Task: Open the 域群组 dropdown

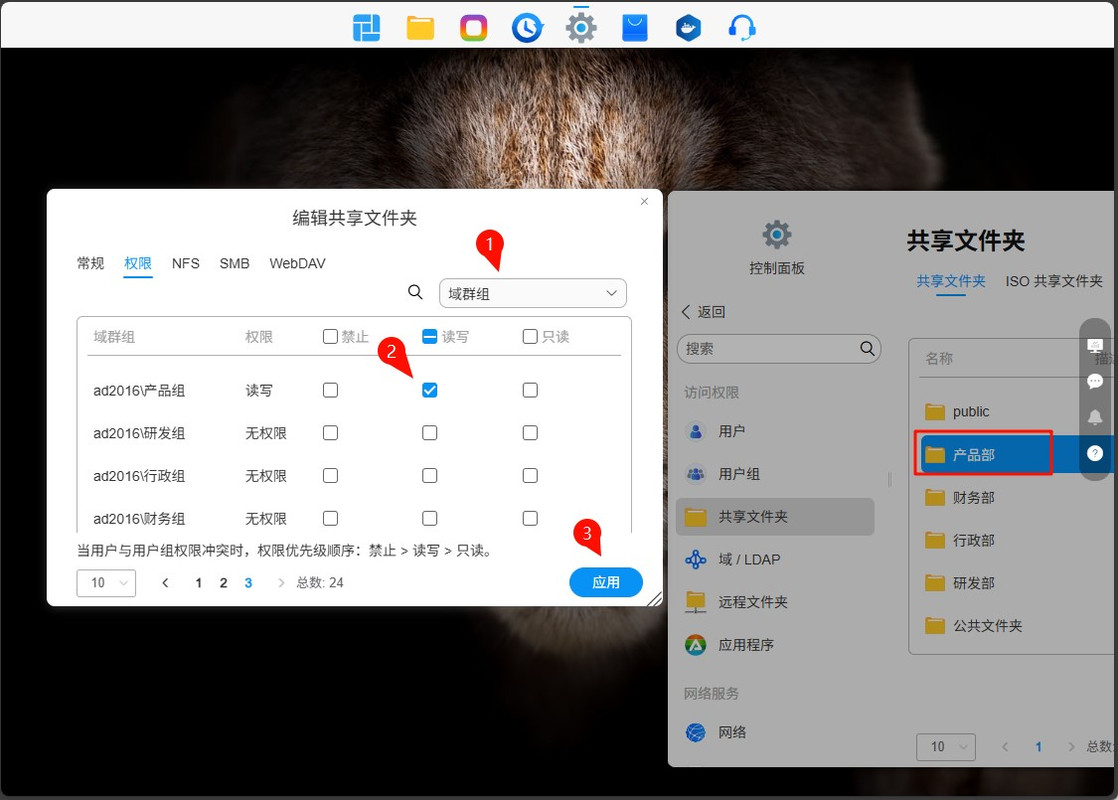Action: coord(533,293)
